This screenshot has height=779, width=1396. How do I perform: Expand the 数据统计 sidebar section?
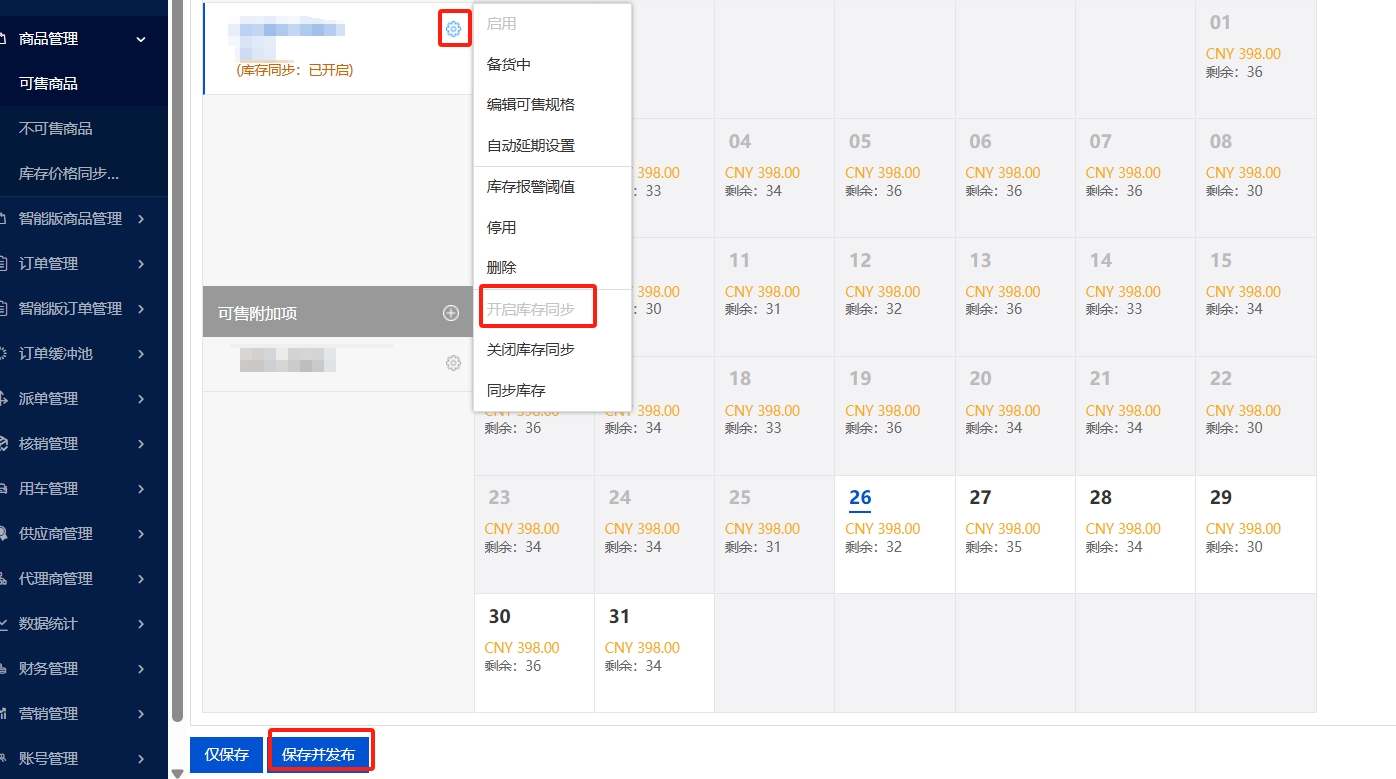141,624
